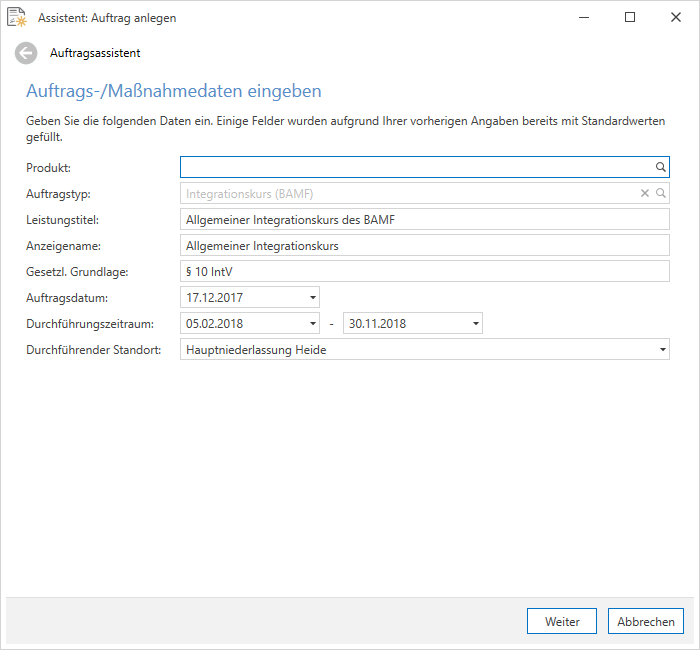Screen dimensions: 700x650
Task: Minimize the assistant window
Action: (x=584, y=17)
